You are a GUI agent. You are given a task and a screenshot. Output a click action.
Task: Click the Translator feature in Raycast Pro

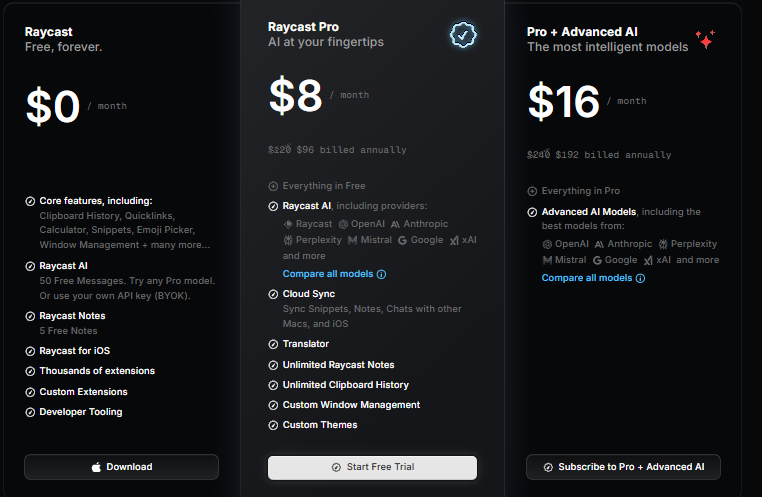(x=305, y=344)
